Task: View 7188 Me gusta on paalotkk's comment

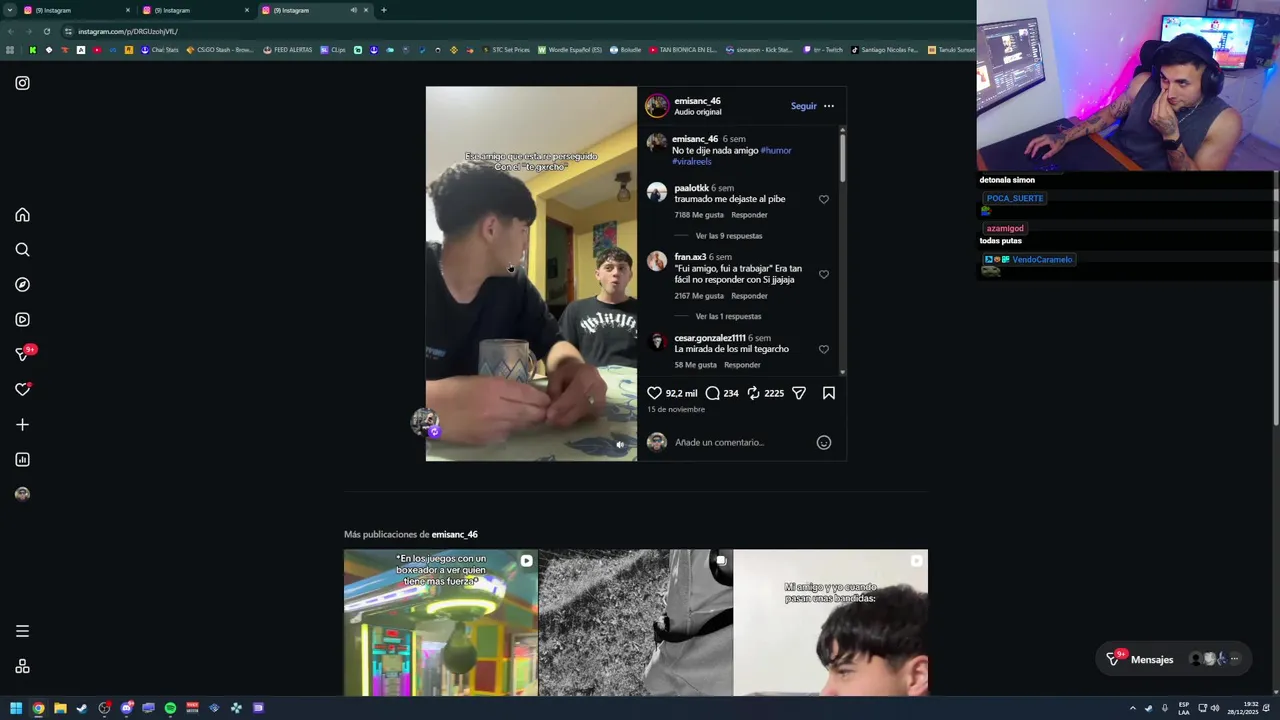Action: tap(699, 215)
